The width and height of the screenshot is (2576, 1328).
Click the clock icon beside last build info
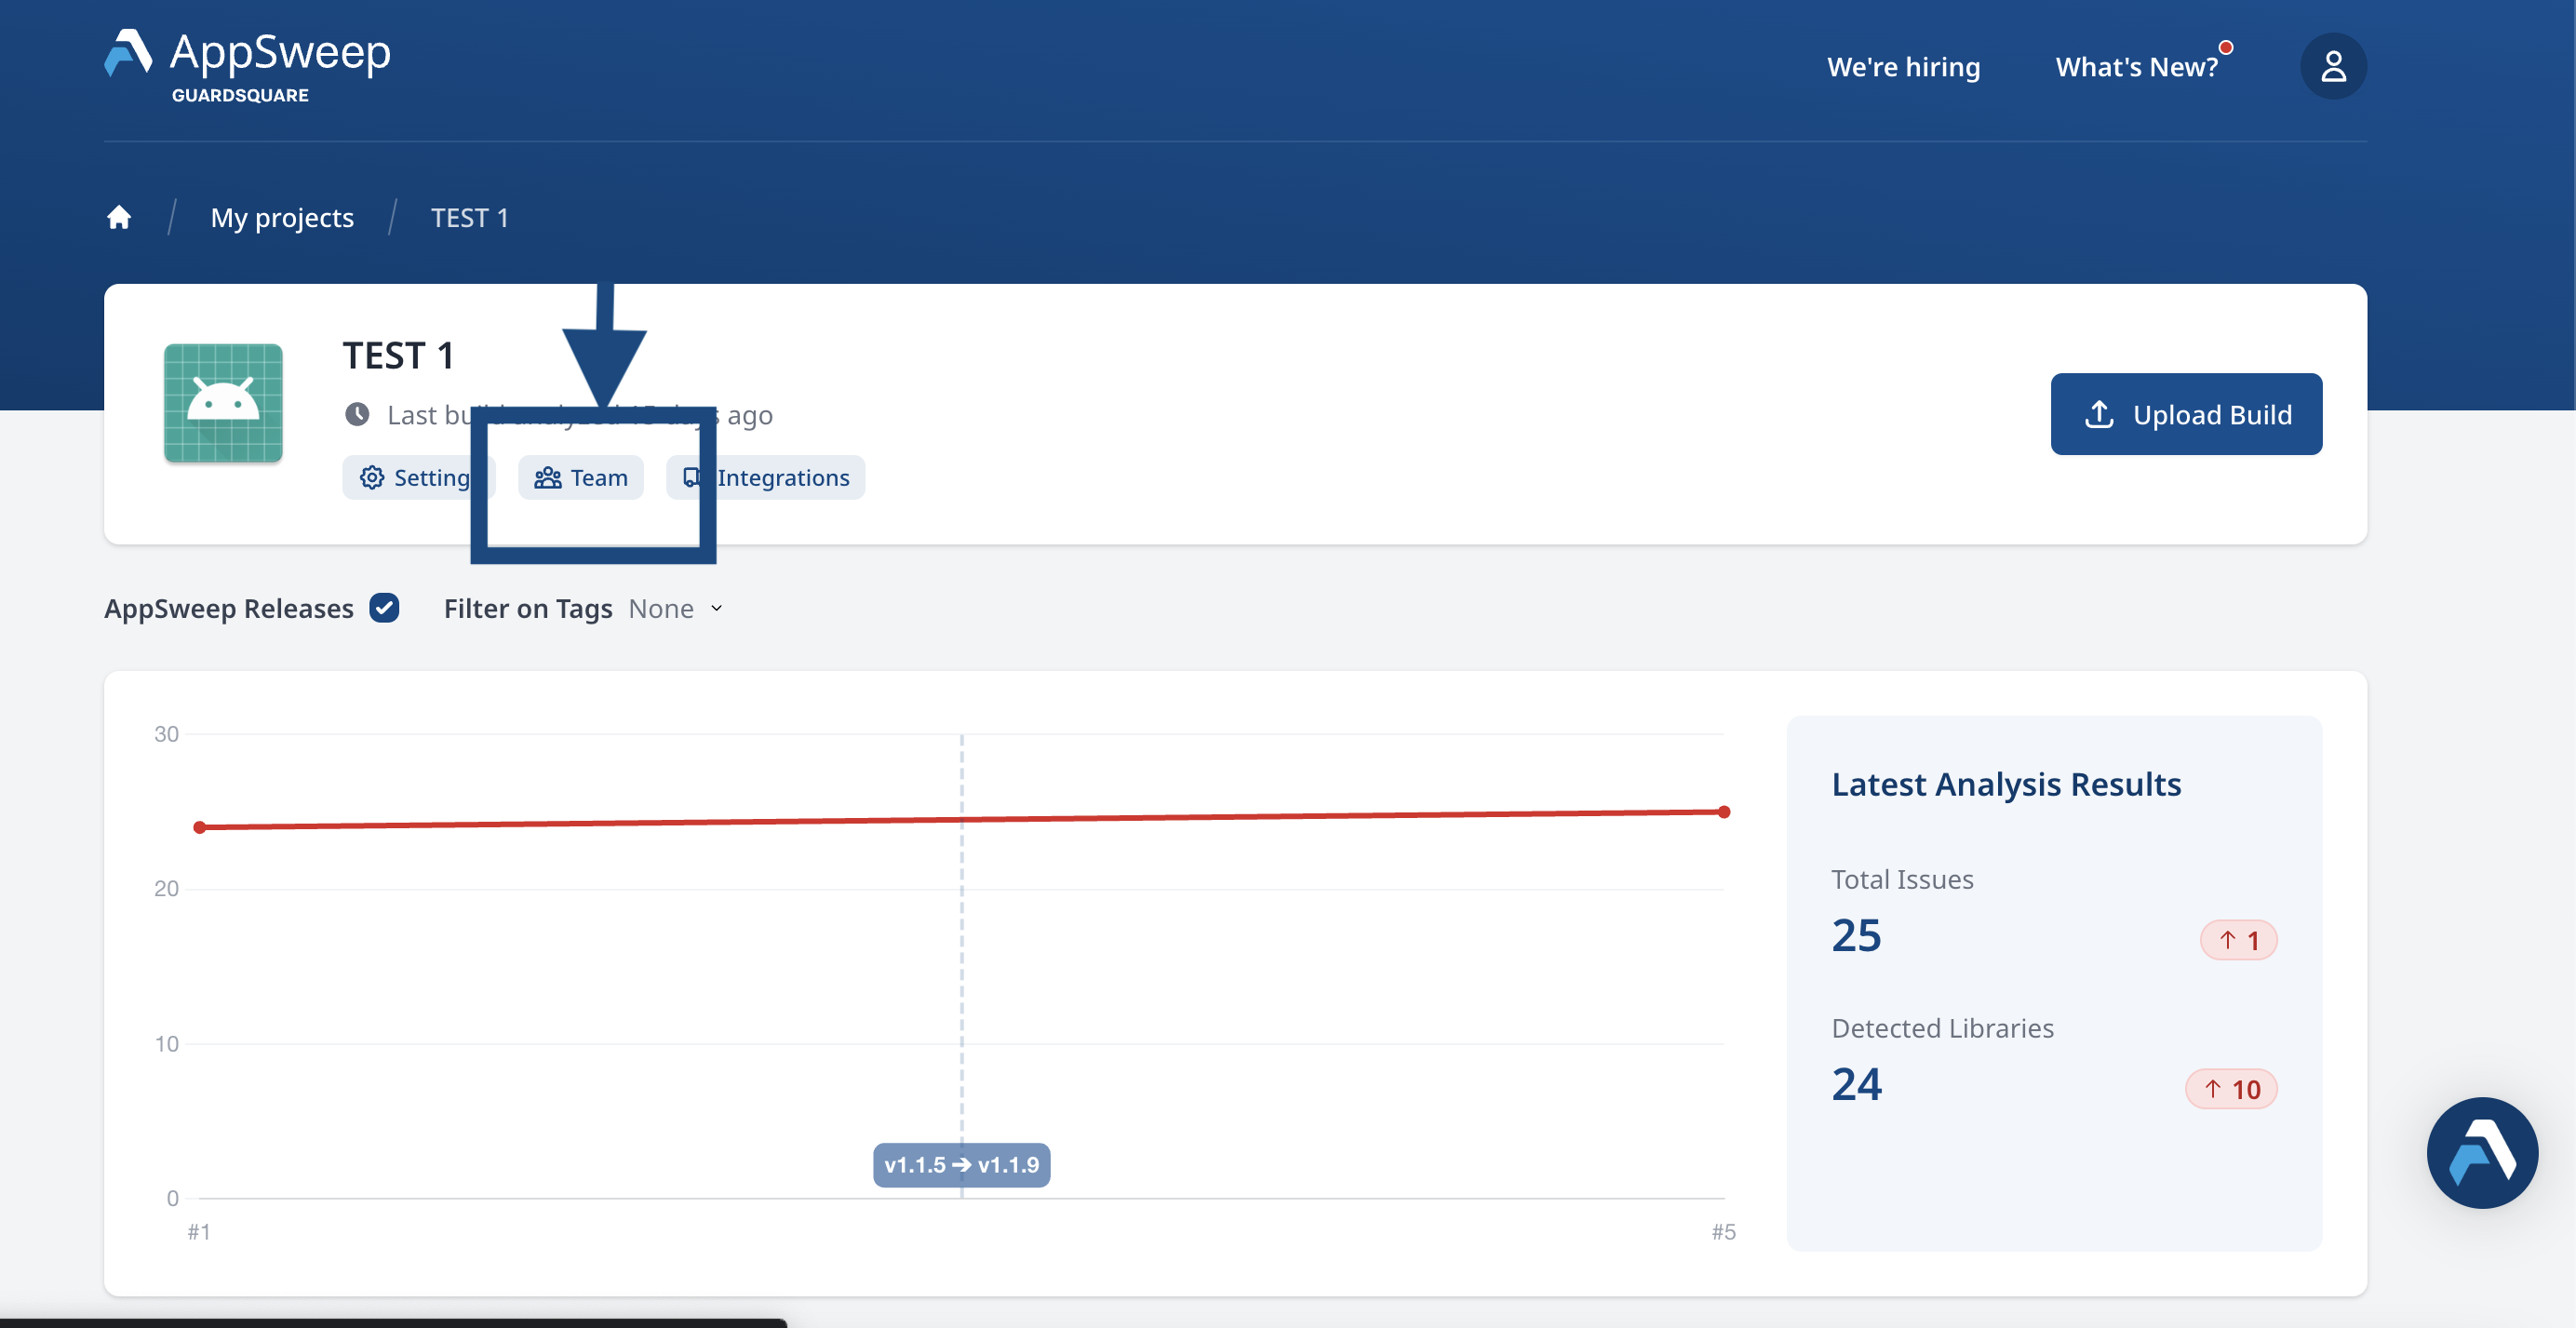point(357,414)
